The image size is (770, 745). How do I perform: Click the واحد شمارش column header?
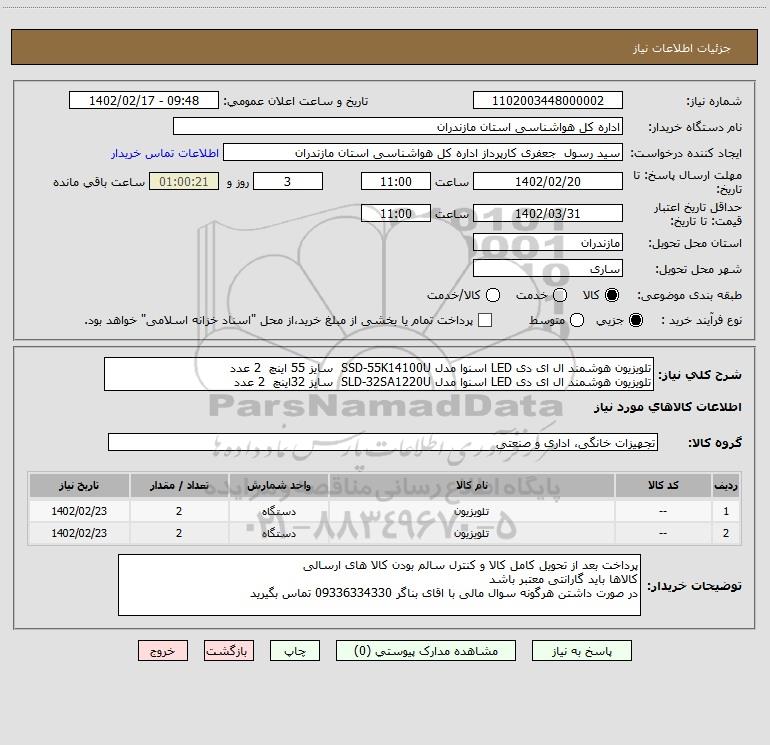[x=278, y=486]
